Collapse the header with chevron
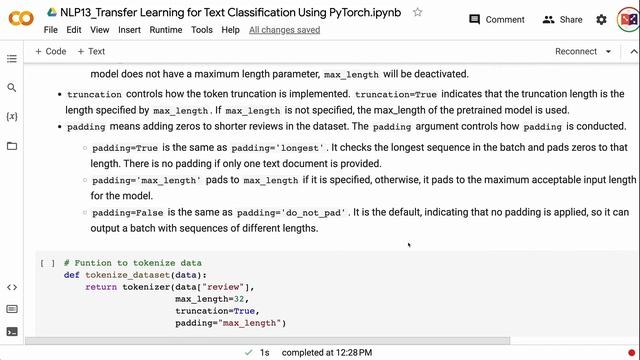This screenshot has height=360, width=640. pos(633,51)
